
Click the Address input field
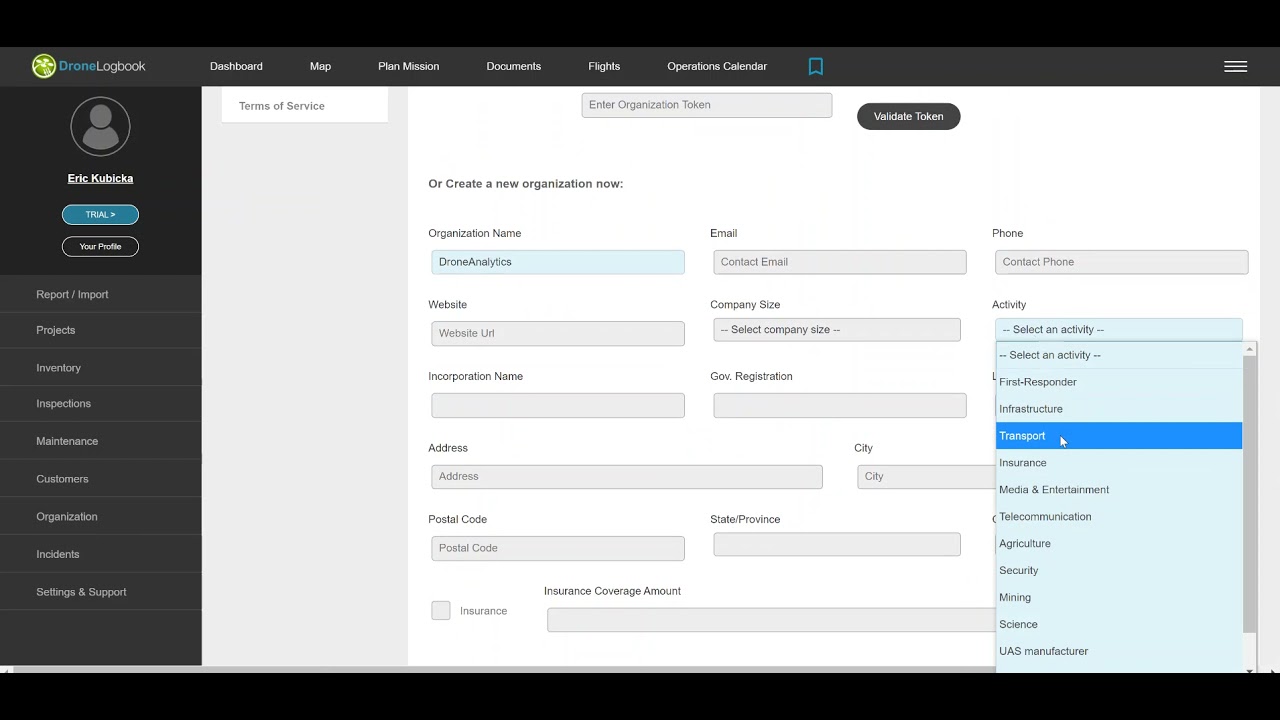point(627,477)
